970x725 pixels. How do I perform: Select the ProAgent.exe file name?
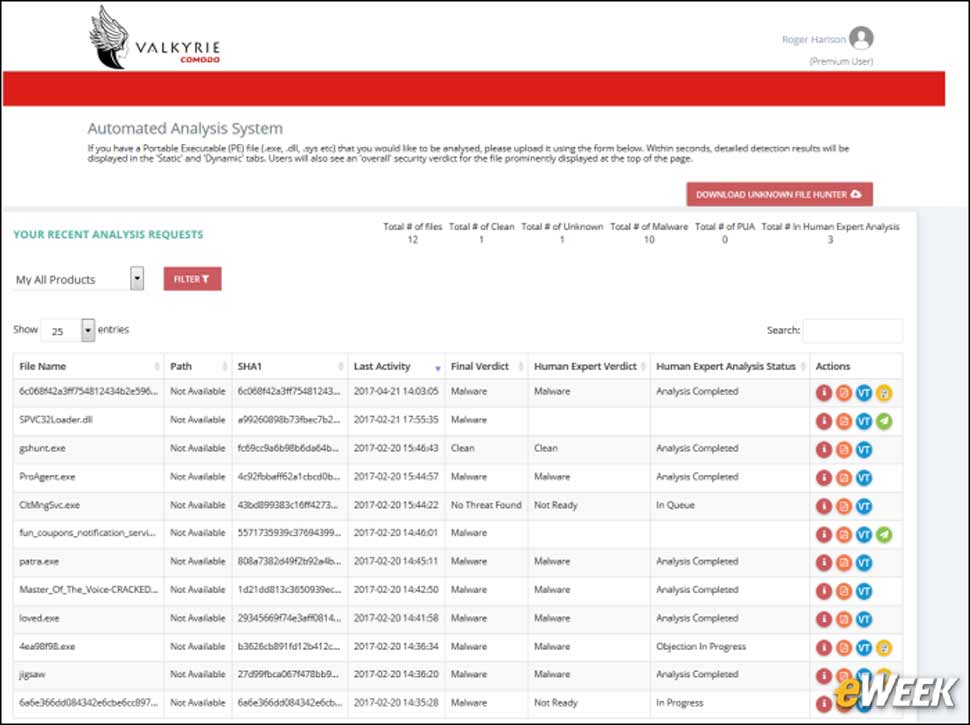[x=47, y=476]
